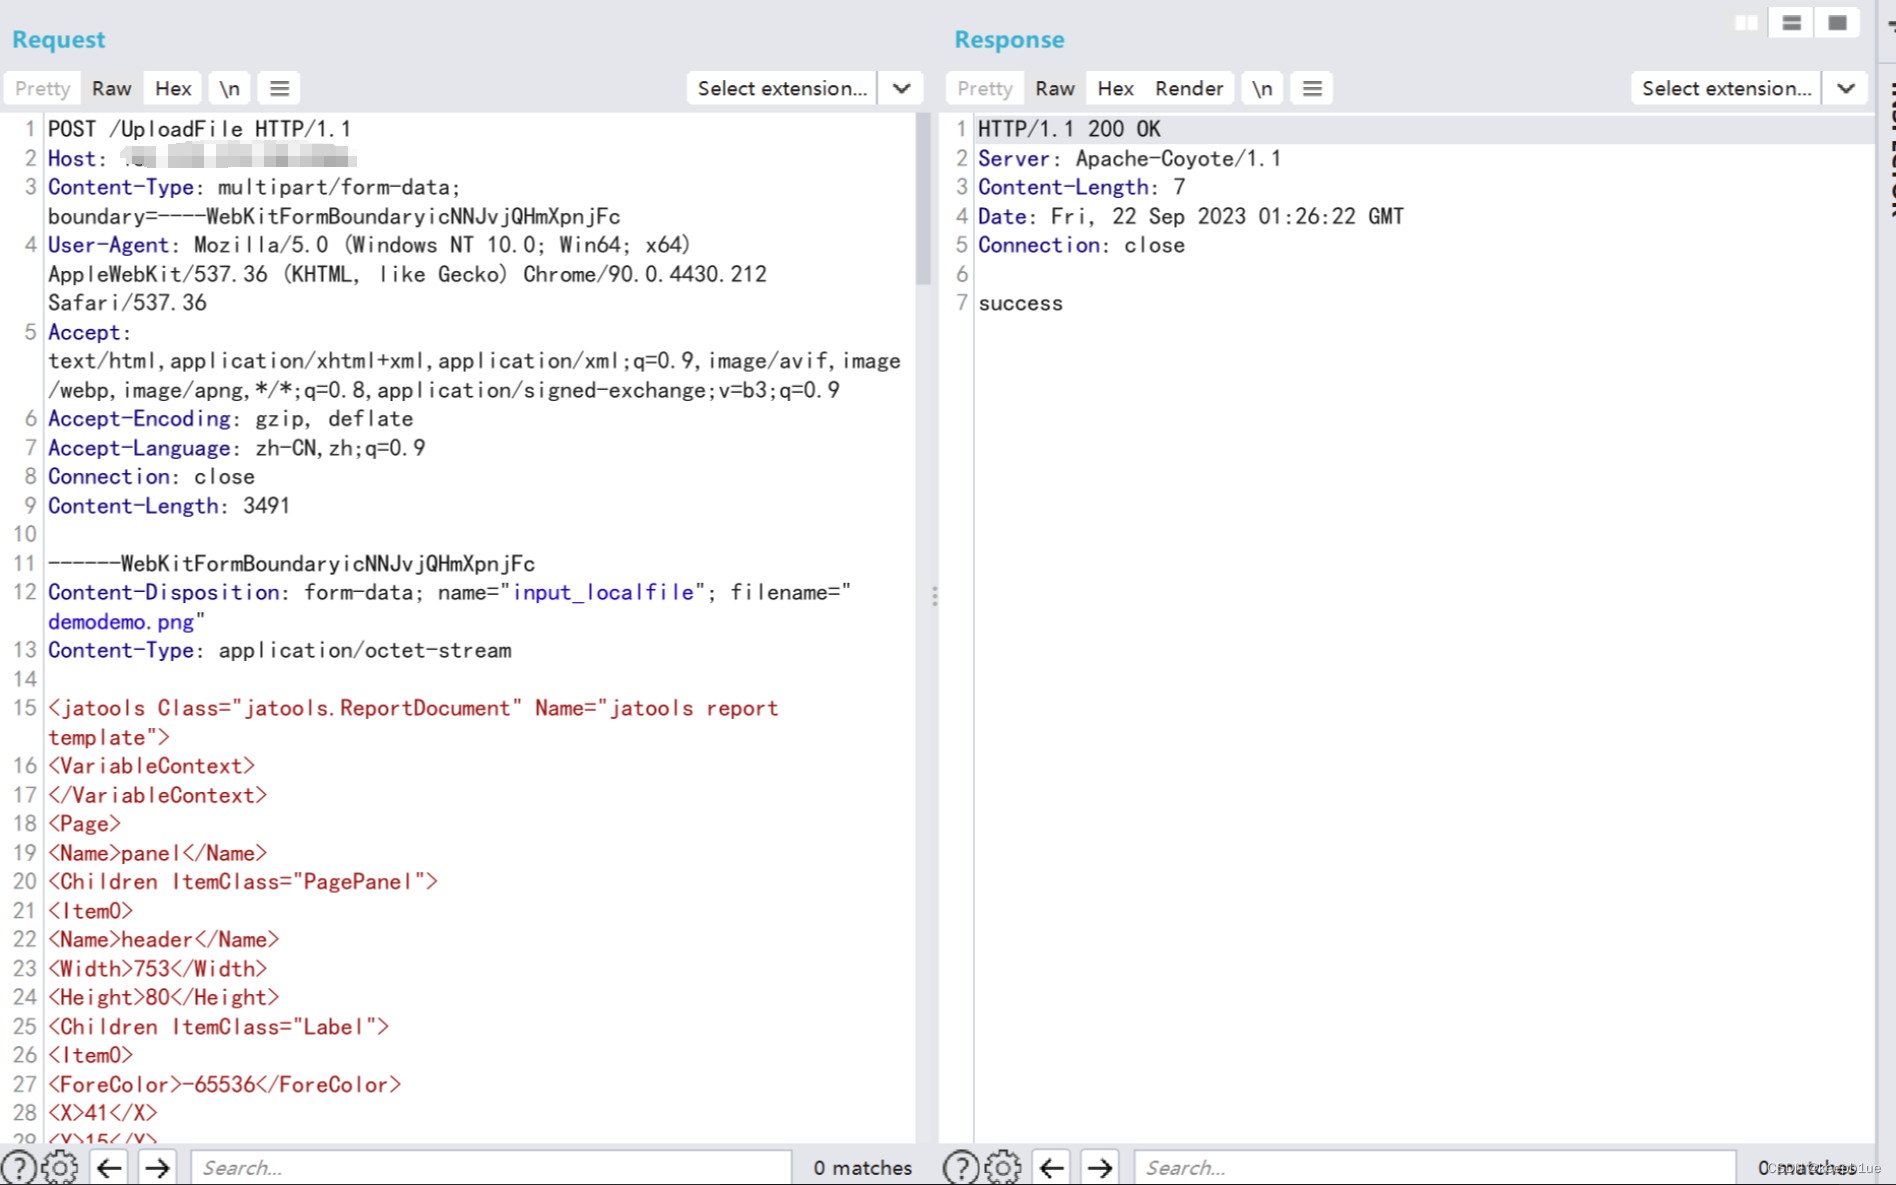Screen dimensions: 1896x1185
Task: Toggle newline display in Response panel
Action: click(x=1263, y=88)
